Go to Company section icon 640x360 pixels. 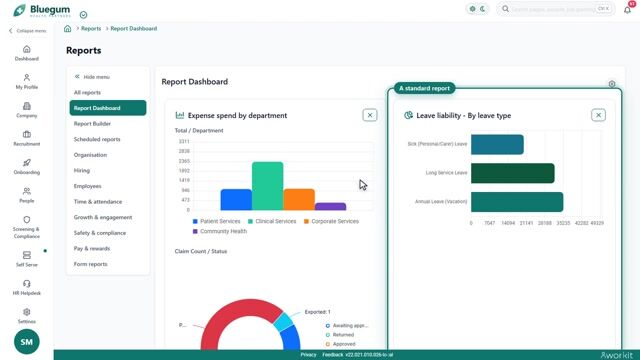27,106
